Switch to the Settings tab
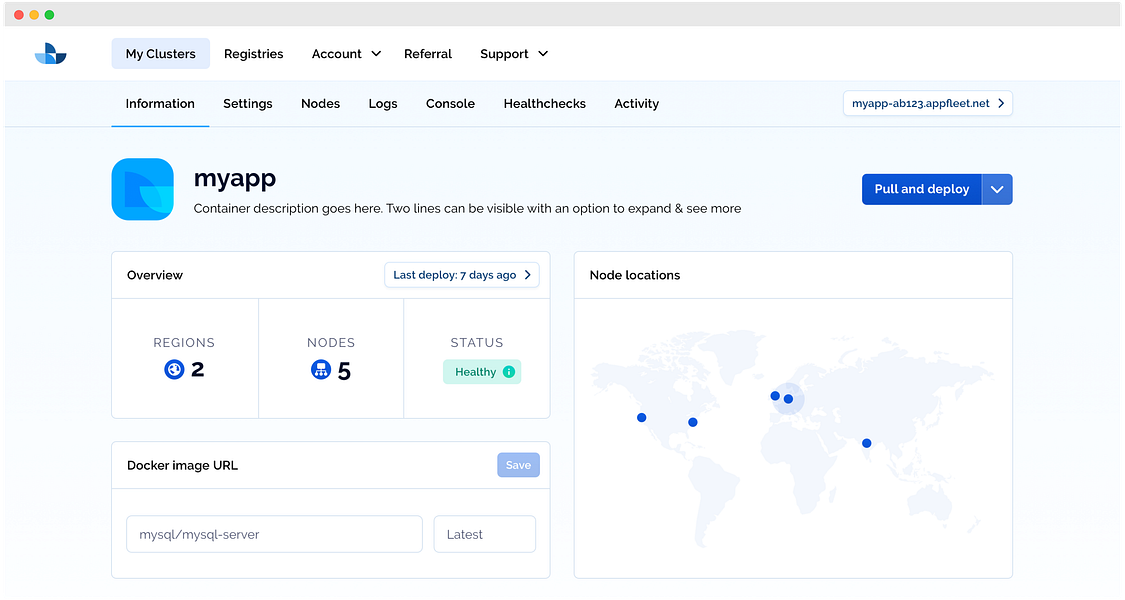This screenshot has height=600, width=1125. coord(248,103)
